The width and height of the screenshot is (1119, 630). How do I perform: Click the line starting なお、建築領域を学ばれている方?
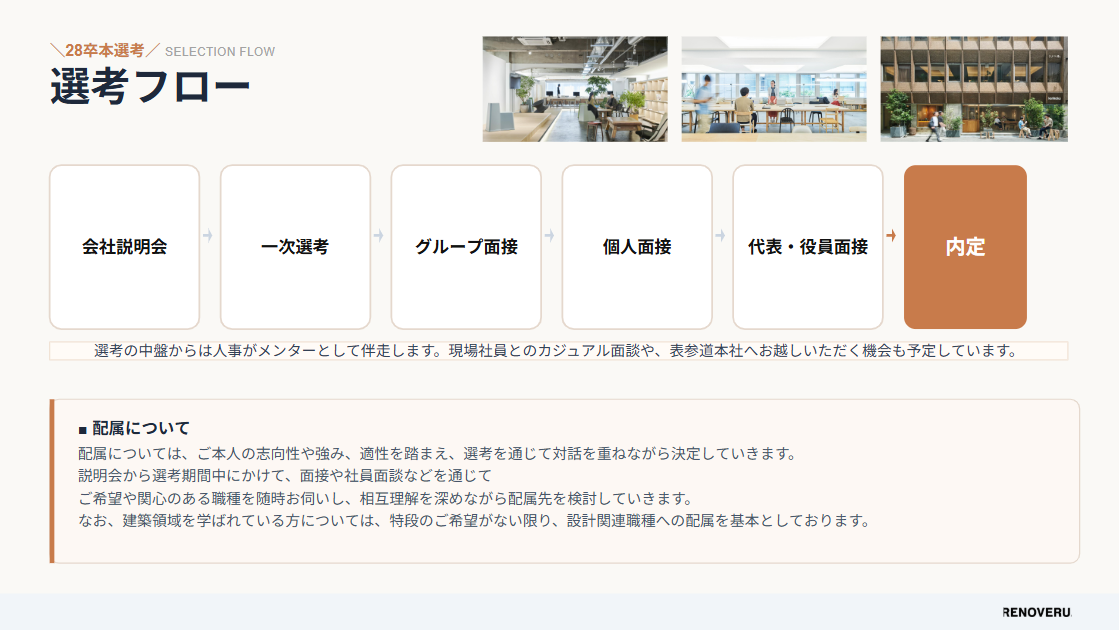click(474, 521)
